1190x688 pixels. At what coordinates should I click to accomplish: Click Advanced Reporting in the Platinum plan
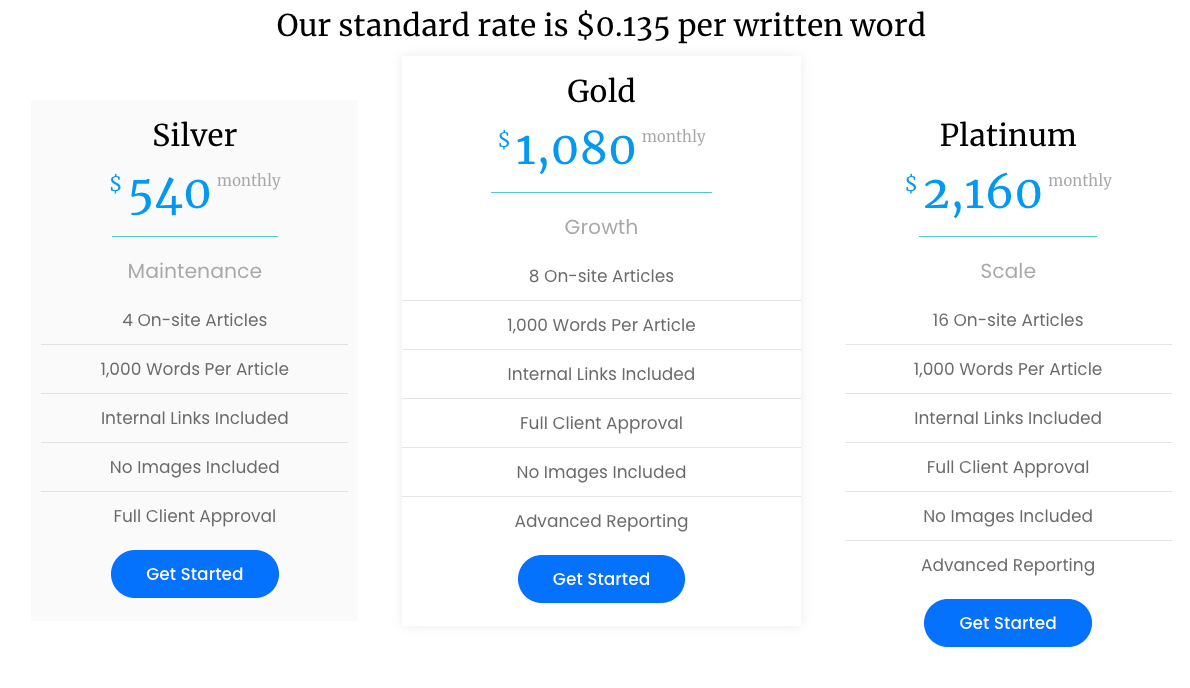pos(1008,565)
